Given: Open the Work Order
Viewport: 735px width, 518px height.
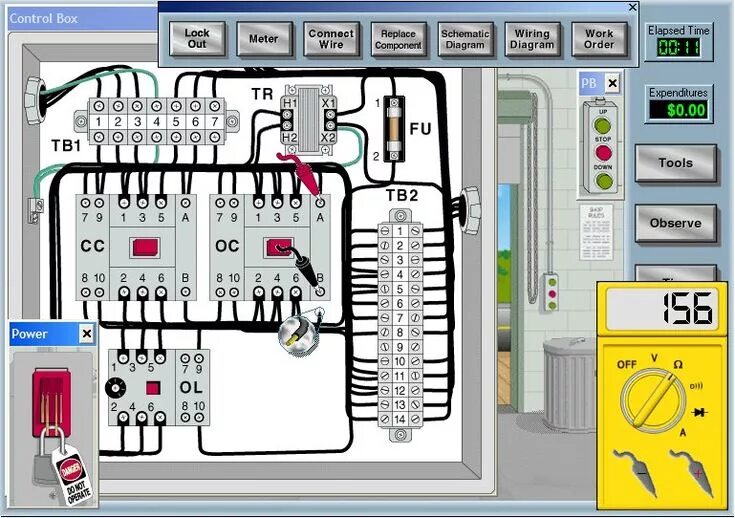Looking at the screenshot, I should 599,39.
